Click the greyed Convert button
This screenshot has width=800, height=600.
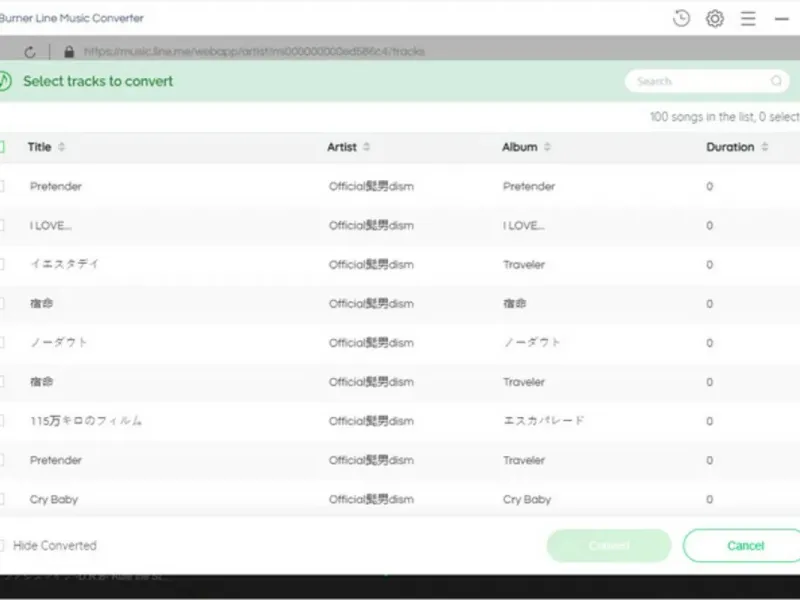(x=609, y=545)
